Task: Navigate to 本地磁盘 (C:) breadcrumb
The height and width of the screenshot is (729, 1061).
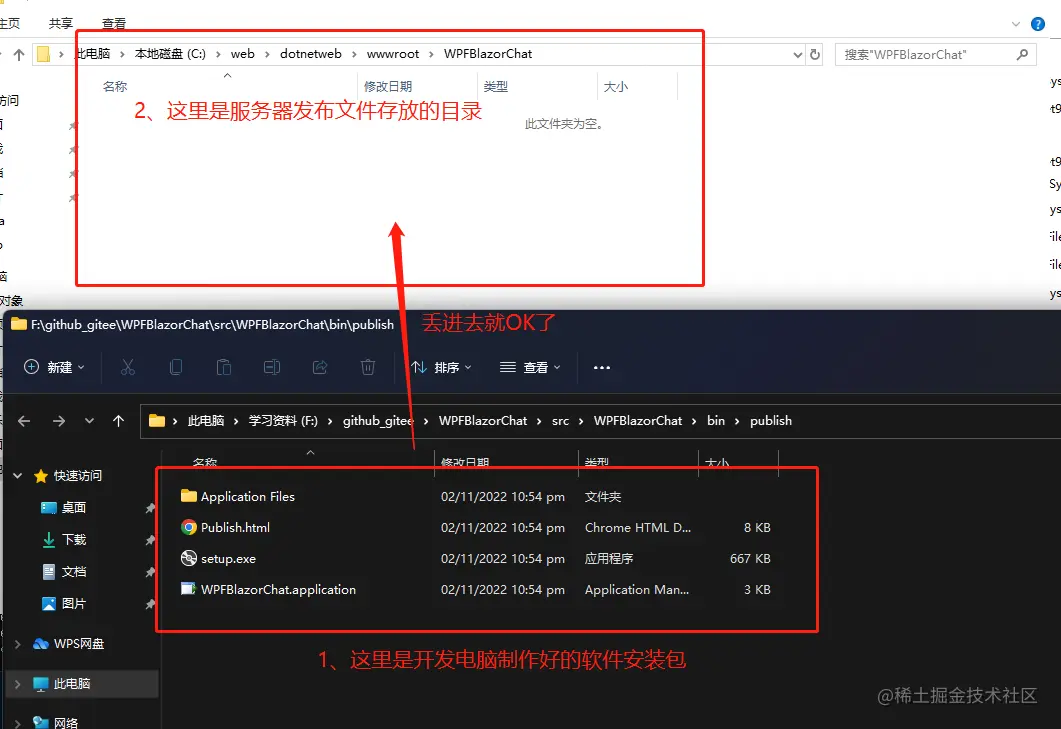Action: click(170, 53)
